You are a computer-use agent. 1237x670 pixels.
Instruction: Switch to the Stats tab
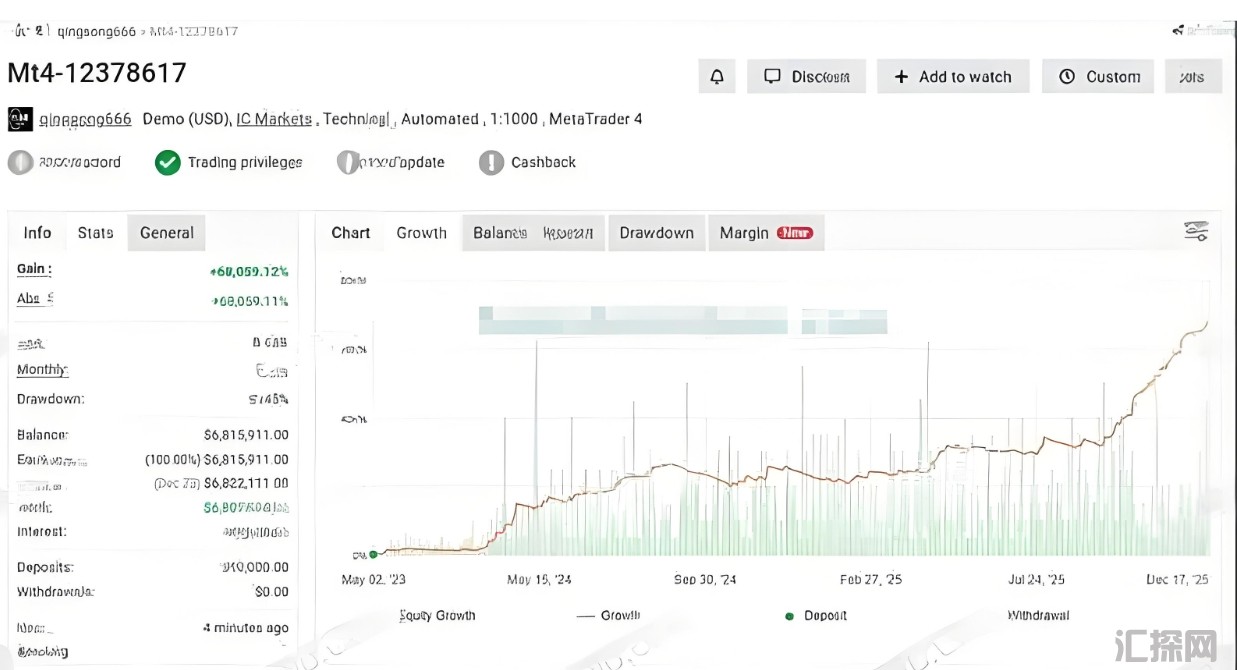[95, 233]
